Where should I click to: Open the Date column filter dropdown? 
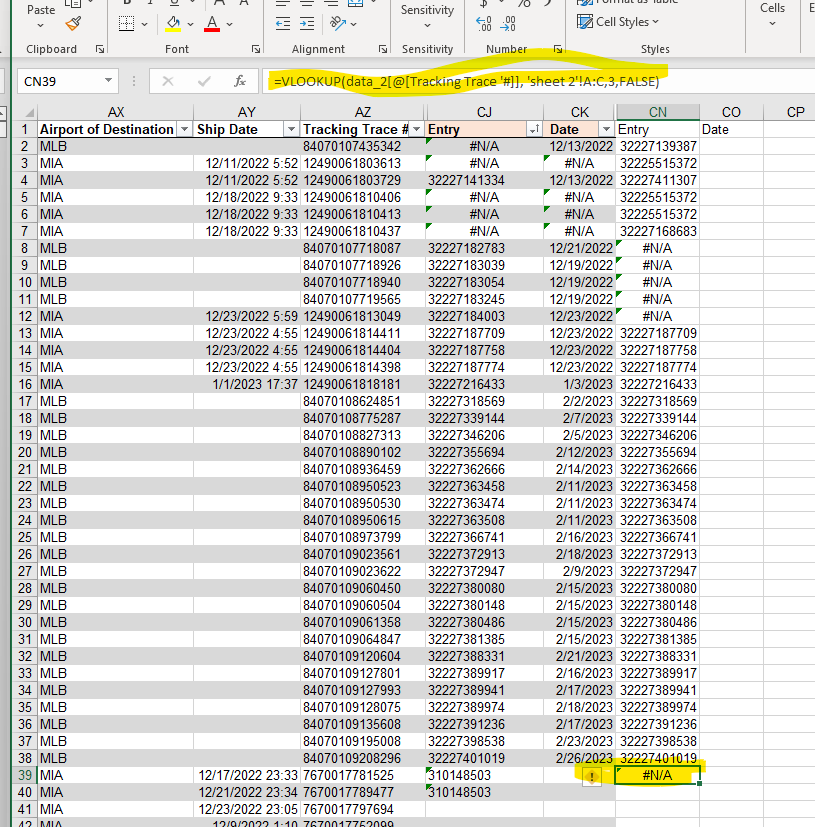[x=607, y=129]
